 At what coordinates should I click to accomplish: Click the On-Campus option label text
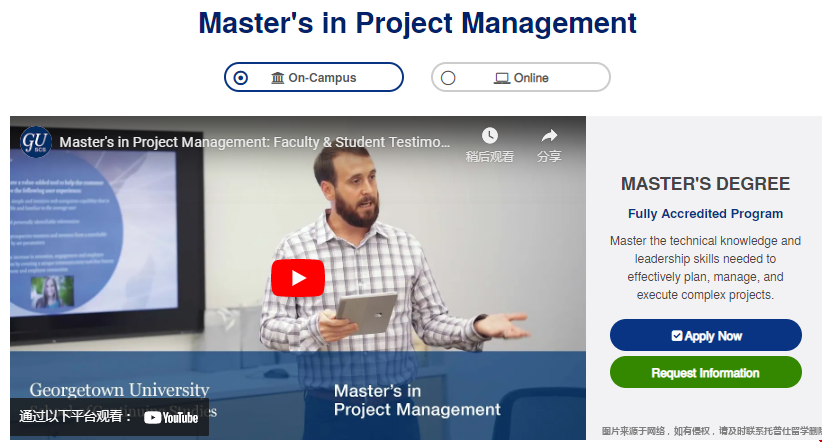click(322, 78)
